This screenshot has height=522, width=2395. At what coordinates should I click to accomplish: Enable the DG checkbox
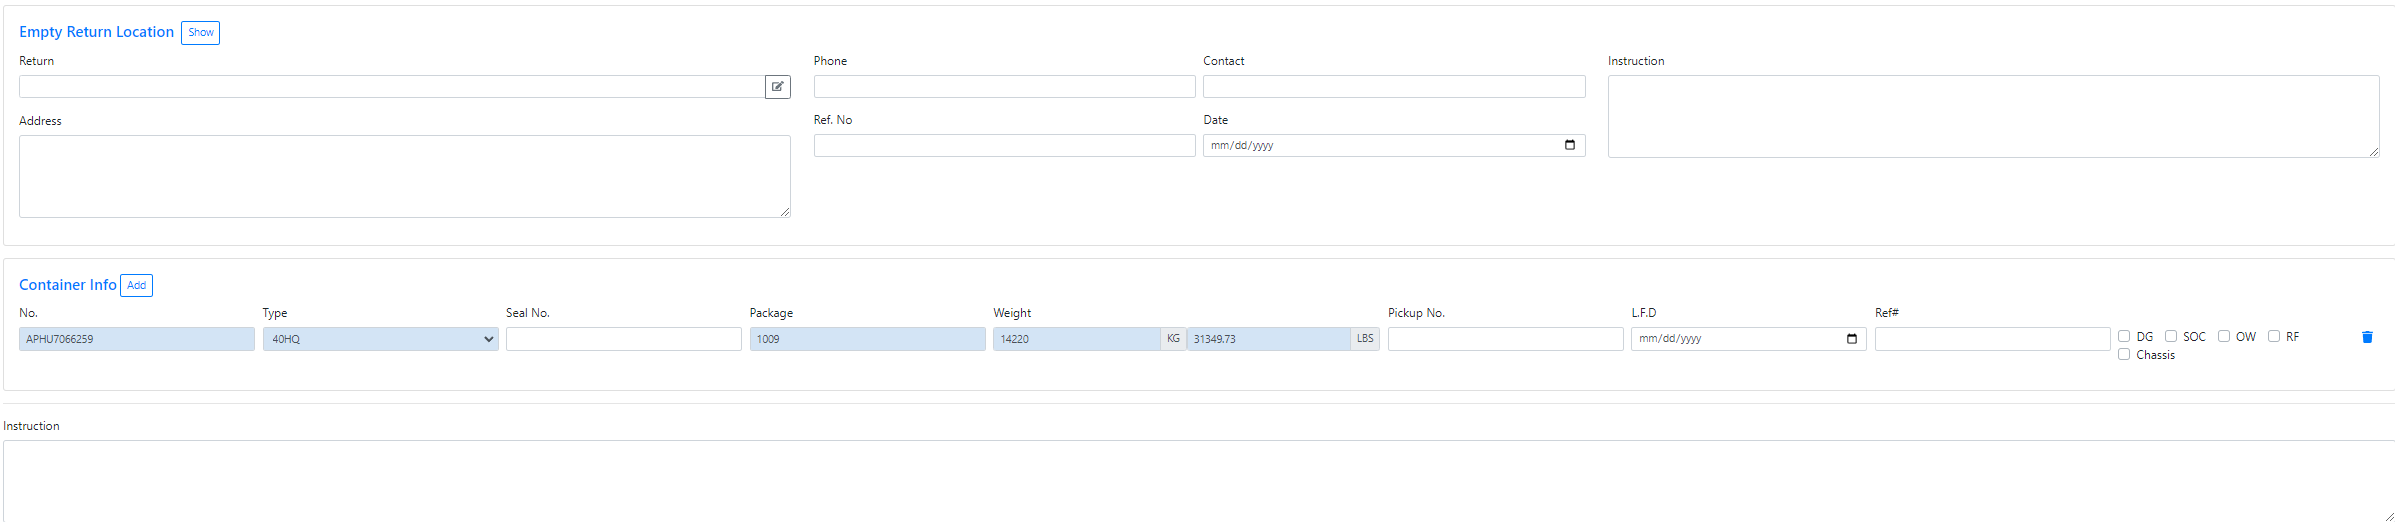(2124, 336)
